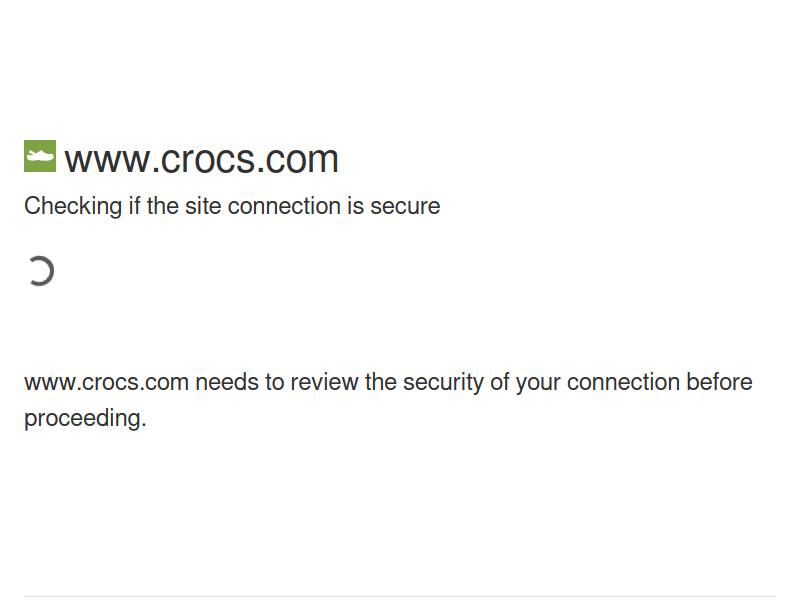Click the word 'proceeding.' in the paragraph
Viewport: 800px width, 600px height.
click(85, 418)
